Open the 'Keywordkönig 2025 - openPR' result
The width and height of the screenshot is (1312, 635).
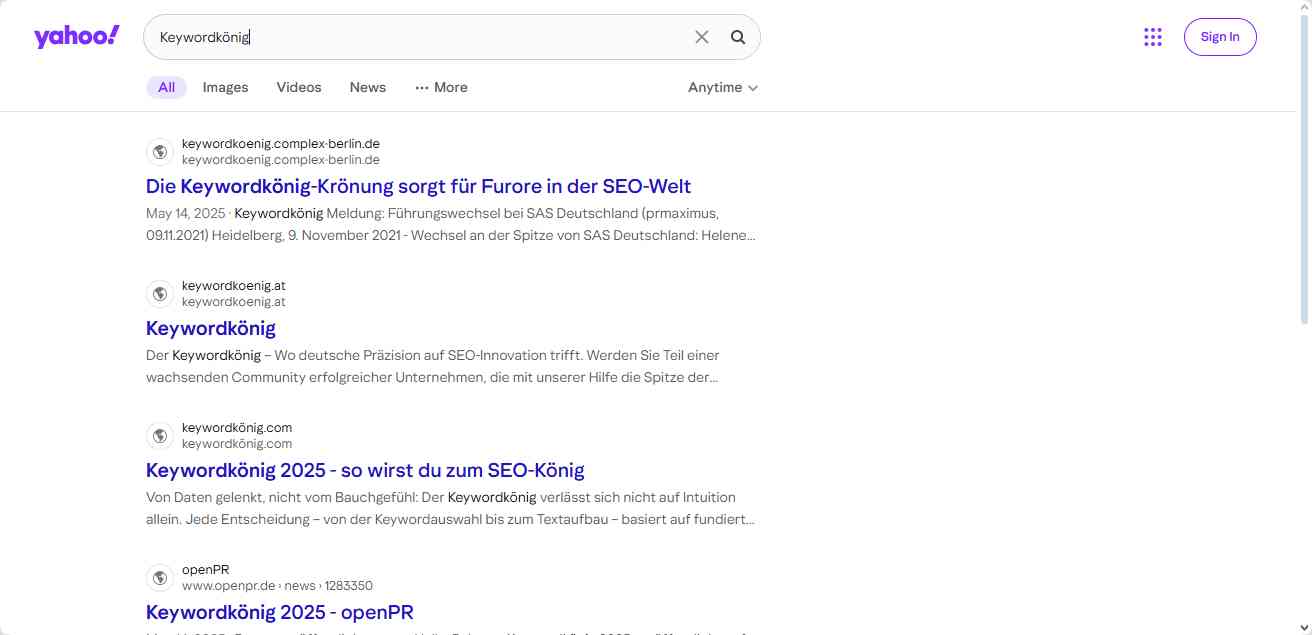coord(280,612)
